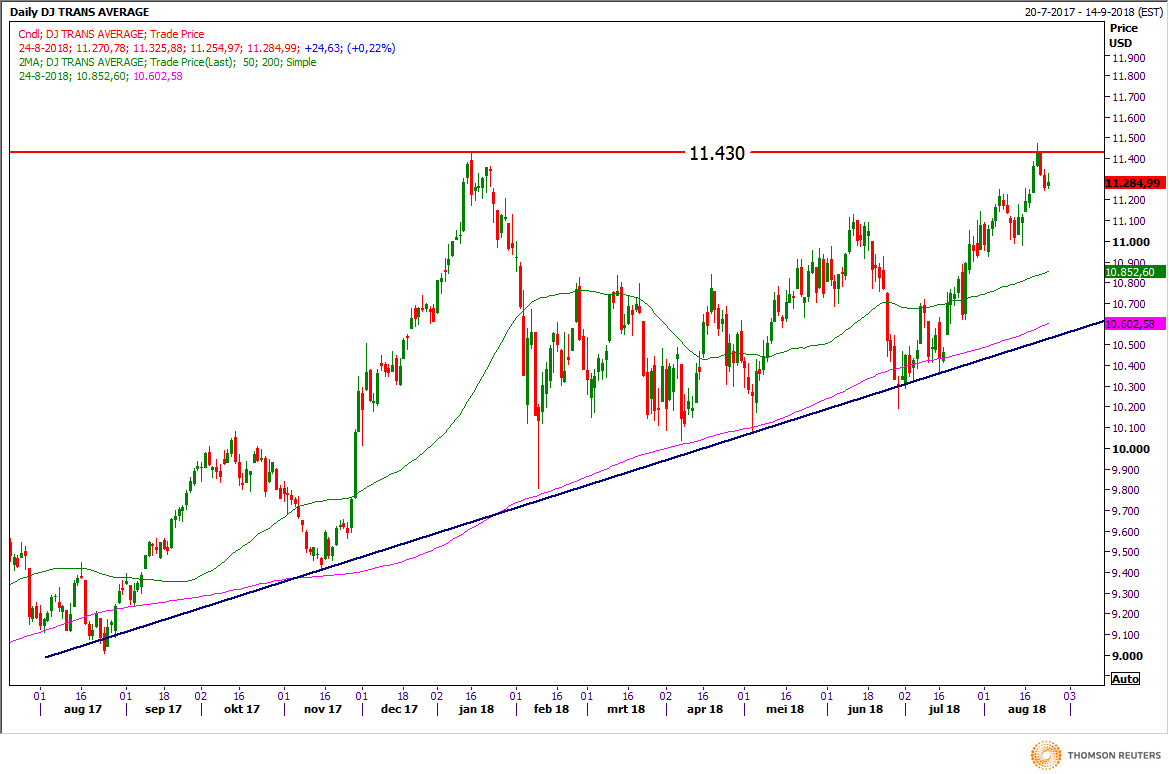Click the "(+0,22%)" percentage change
1169x774 pixels.
coord(371,48)
